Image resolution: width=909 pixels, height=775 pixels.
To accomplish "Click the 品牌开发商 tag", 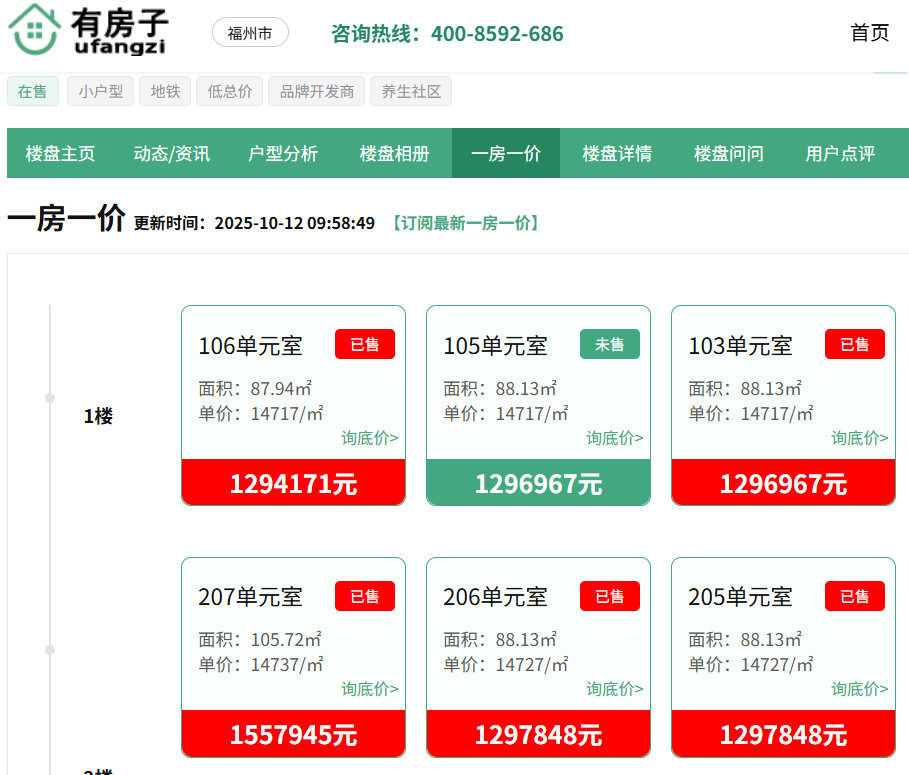I will [x=317, y=92].
